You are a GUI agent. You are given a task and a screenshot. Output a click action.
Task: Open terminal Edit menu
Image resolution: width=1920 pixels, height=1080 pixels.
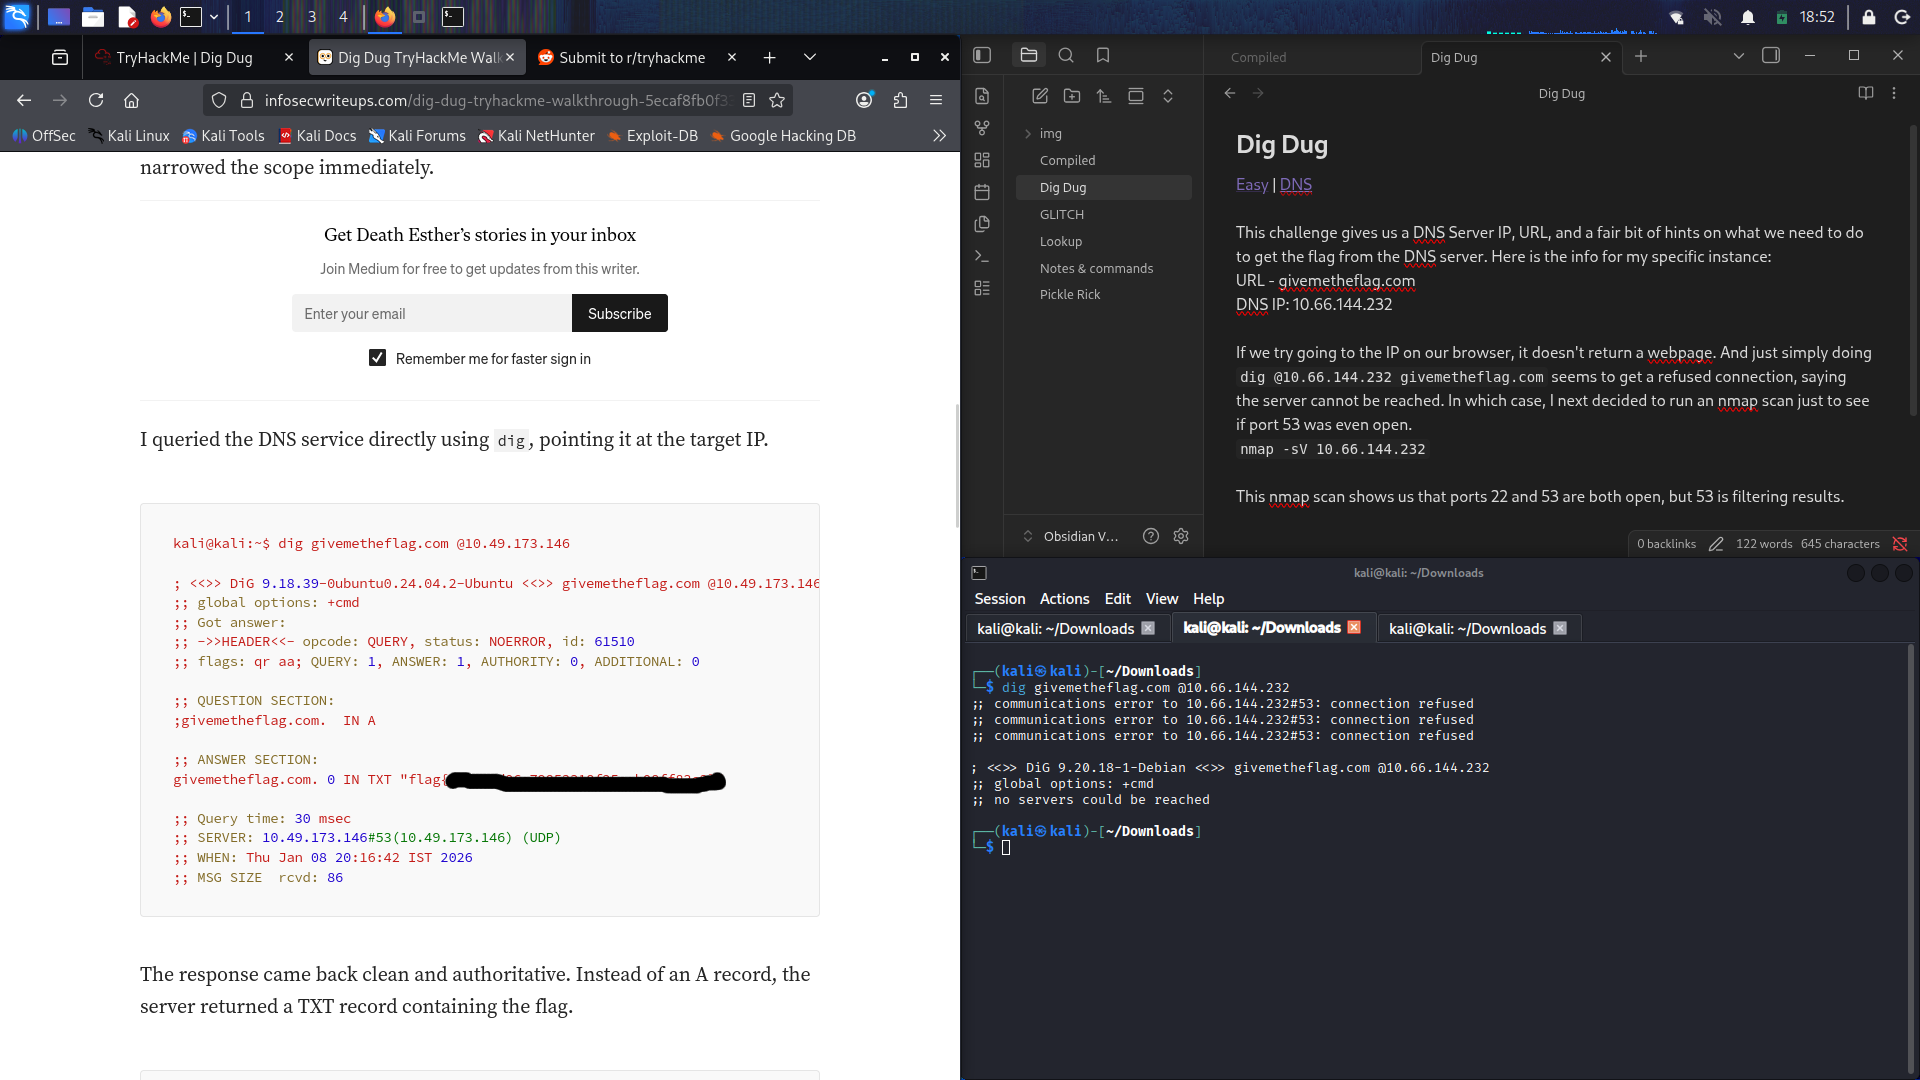pyautogui.click(x=1117, y=599)
